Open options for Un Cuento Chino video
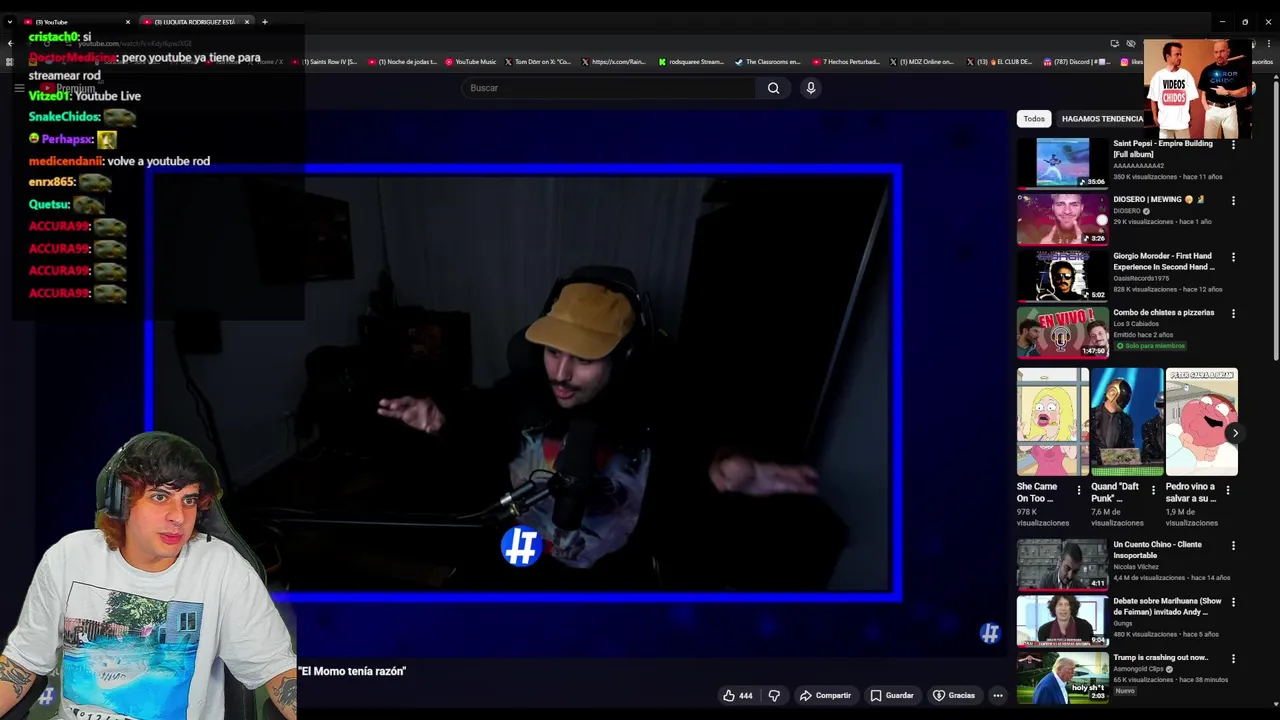Viewport: 1280px width, 720px height. (1233, 546)
